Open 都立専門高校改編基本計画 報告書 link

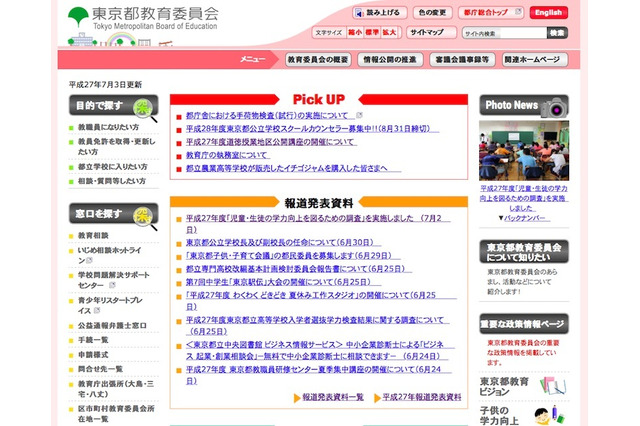[299, 269]
